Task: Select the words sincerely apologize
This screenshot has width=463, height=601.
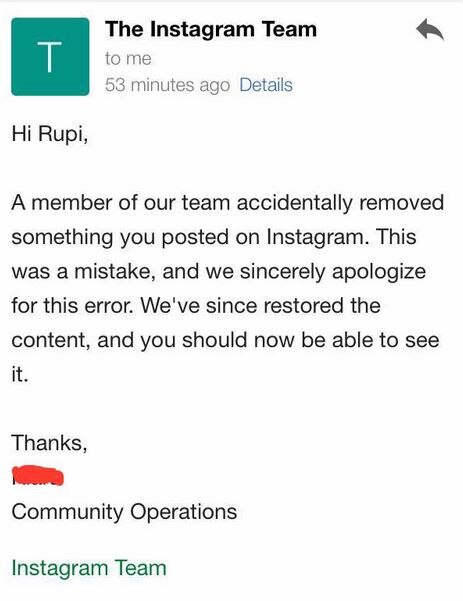Action: [333, 272]
